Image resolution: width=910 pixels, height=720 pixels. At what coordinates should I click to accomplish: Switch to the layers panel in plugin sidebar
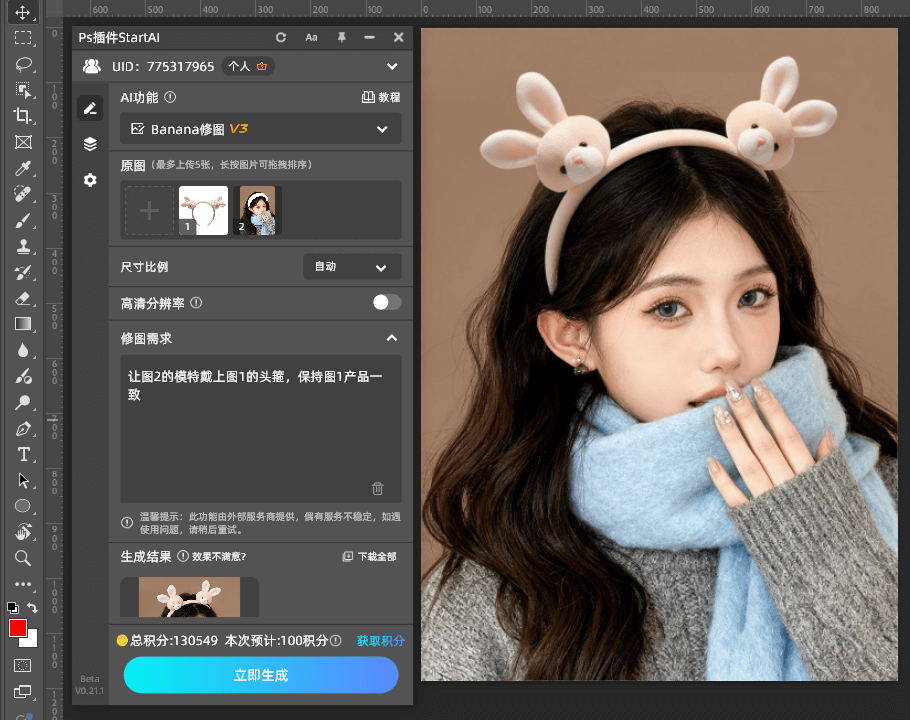point(90,143)
